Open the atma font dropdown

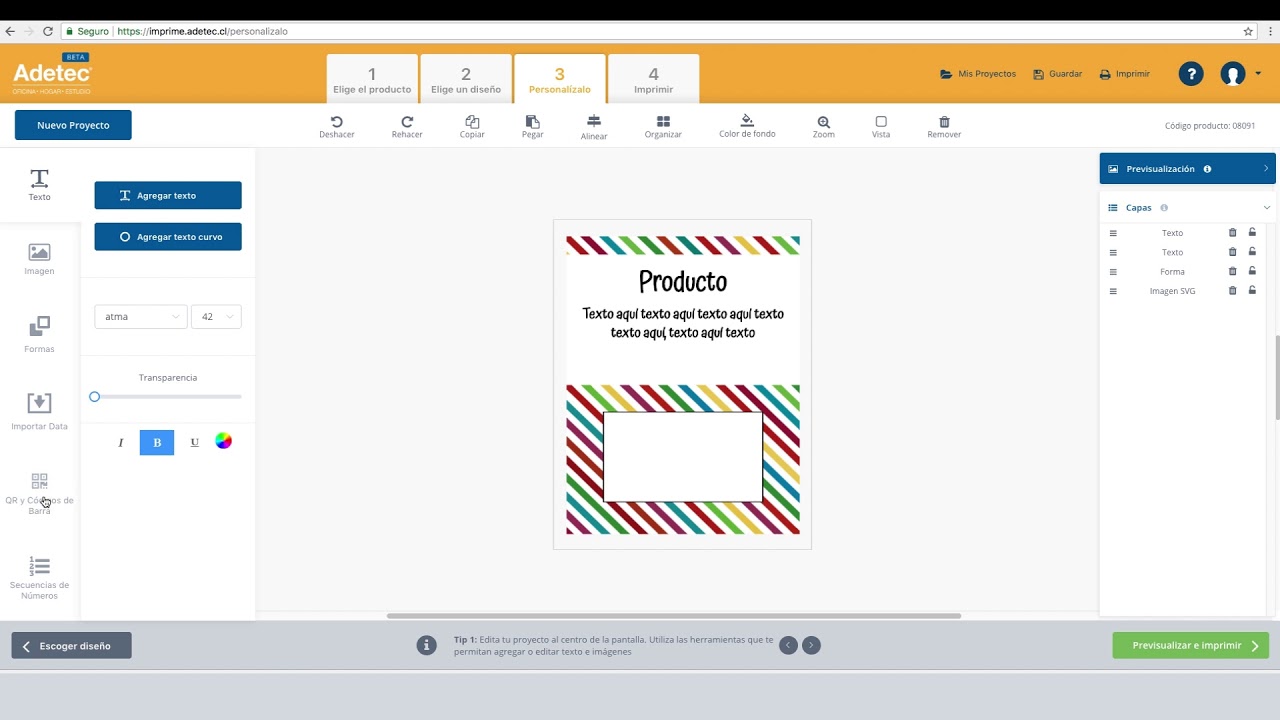coord(141,316)
